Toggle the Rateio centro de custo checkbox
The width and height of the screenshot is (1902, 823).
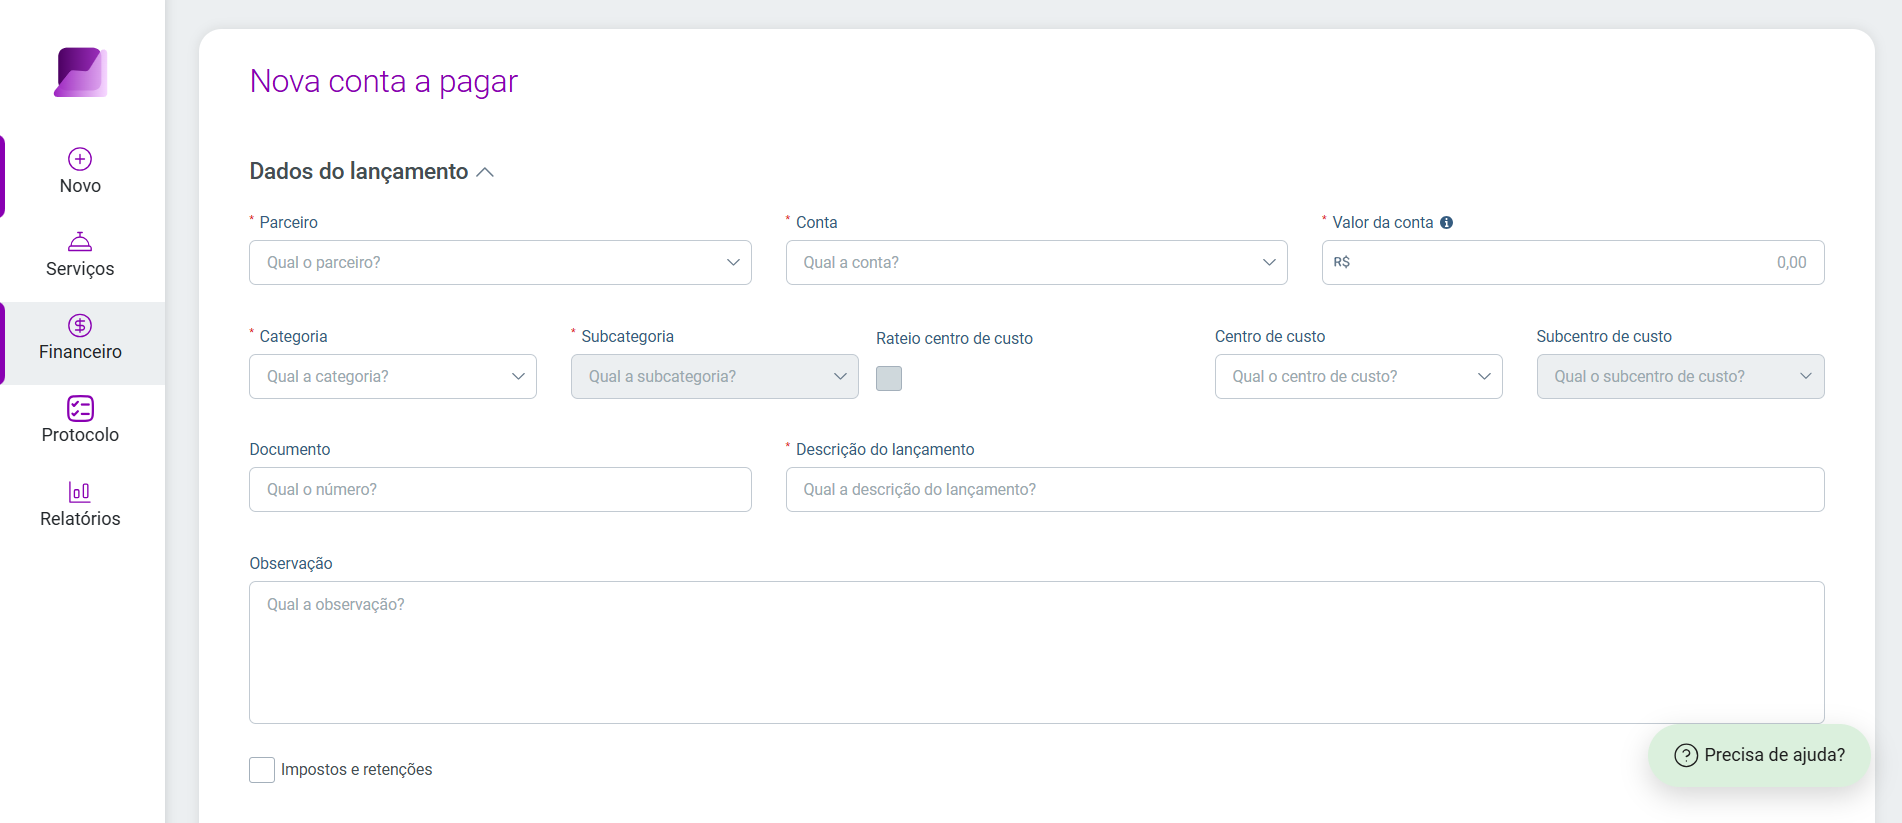889,378
